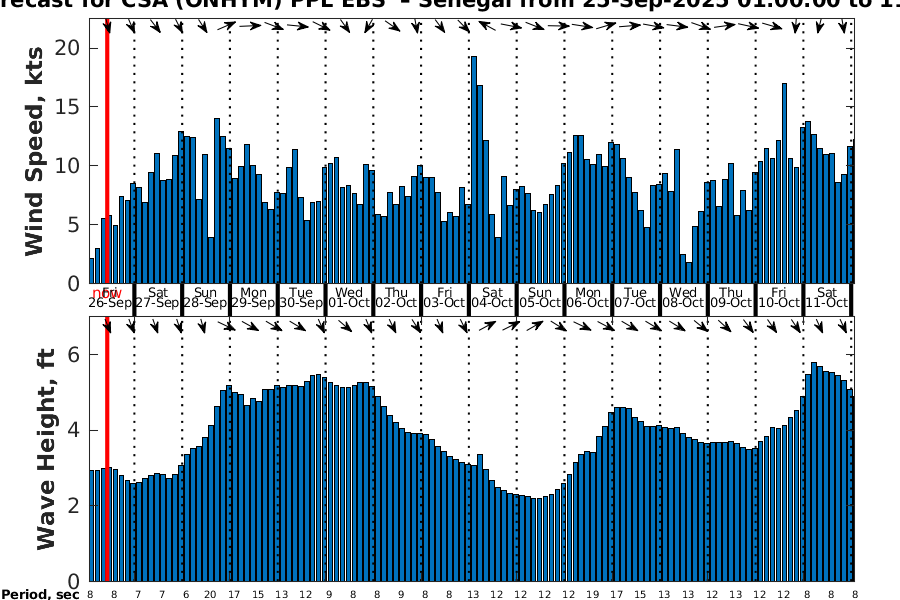The width and height of the screenshot is (900, 600).
Task: Pick the Sun 05-Oct date label
Action: 540,298
